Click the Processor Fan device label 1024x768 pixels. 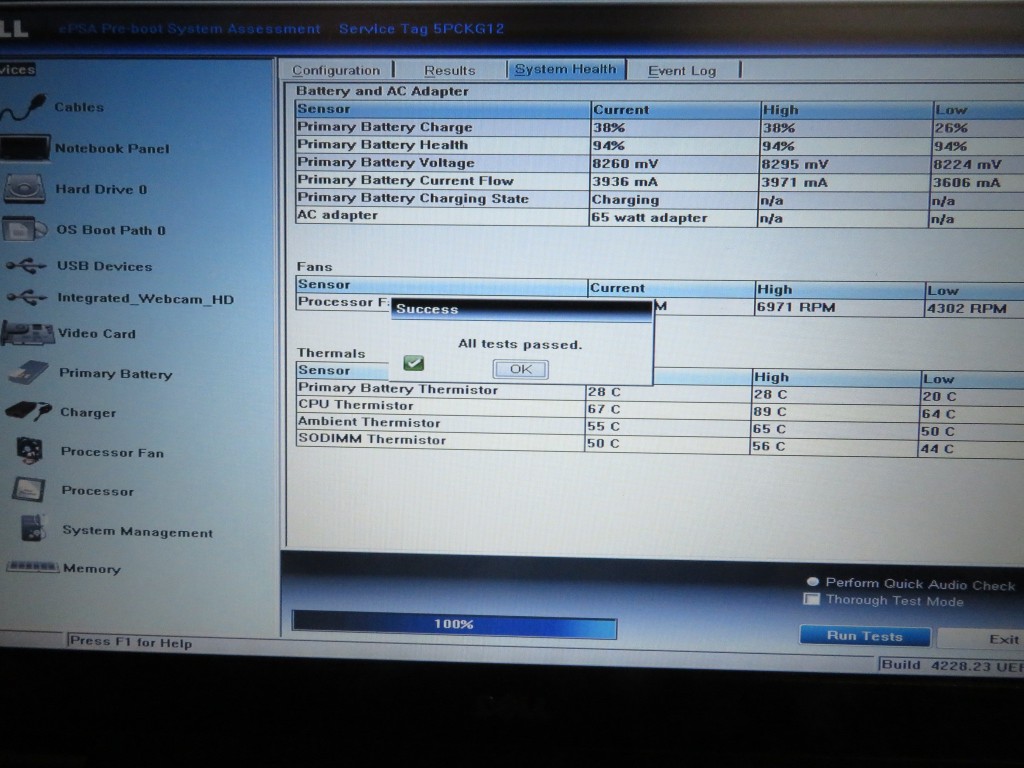click(x=112, y=453)
